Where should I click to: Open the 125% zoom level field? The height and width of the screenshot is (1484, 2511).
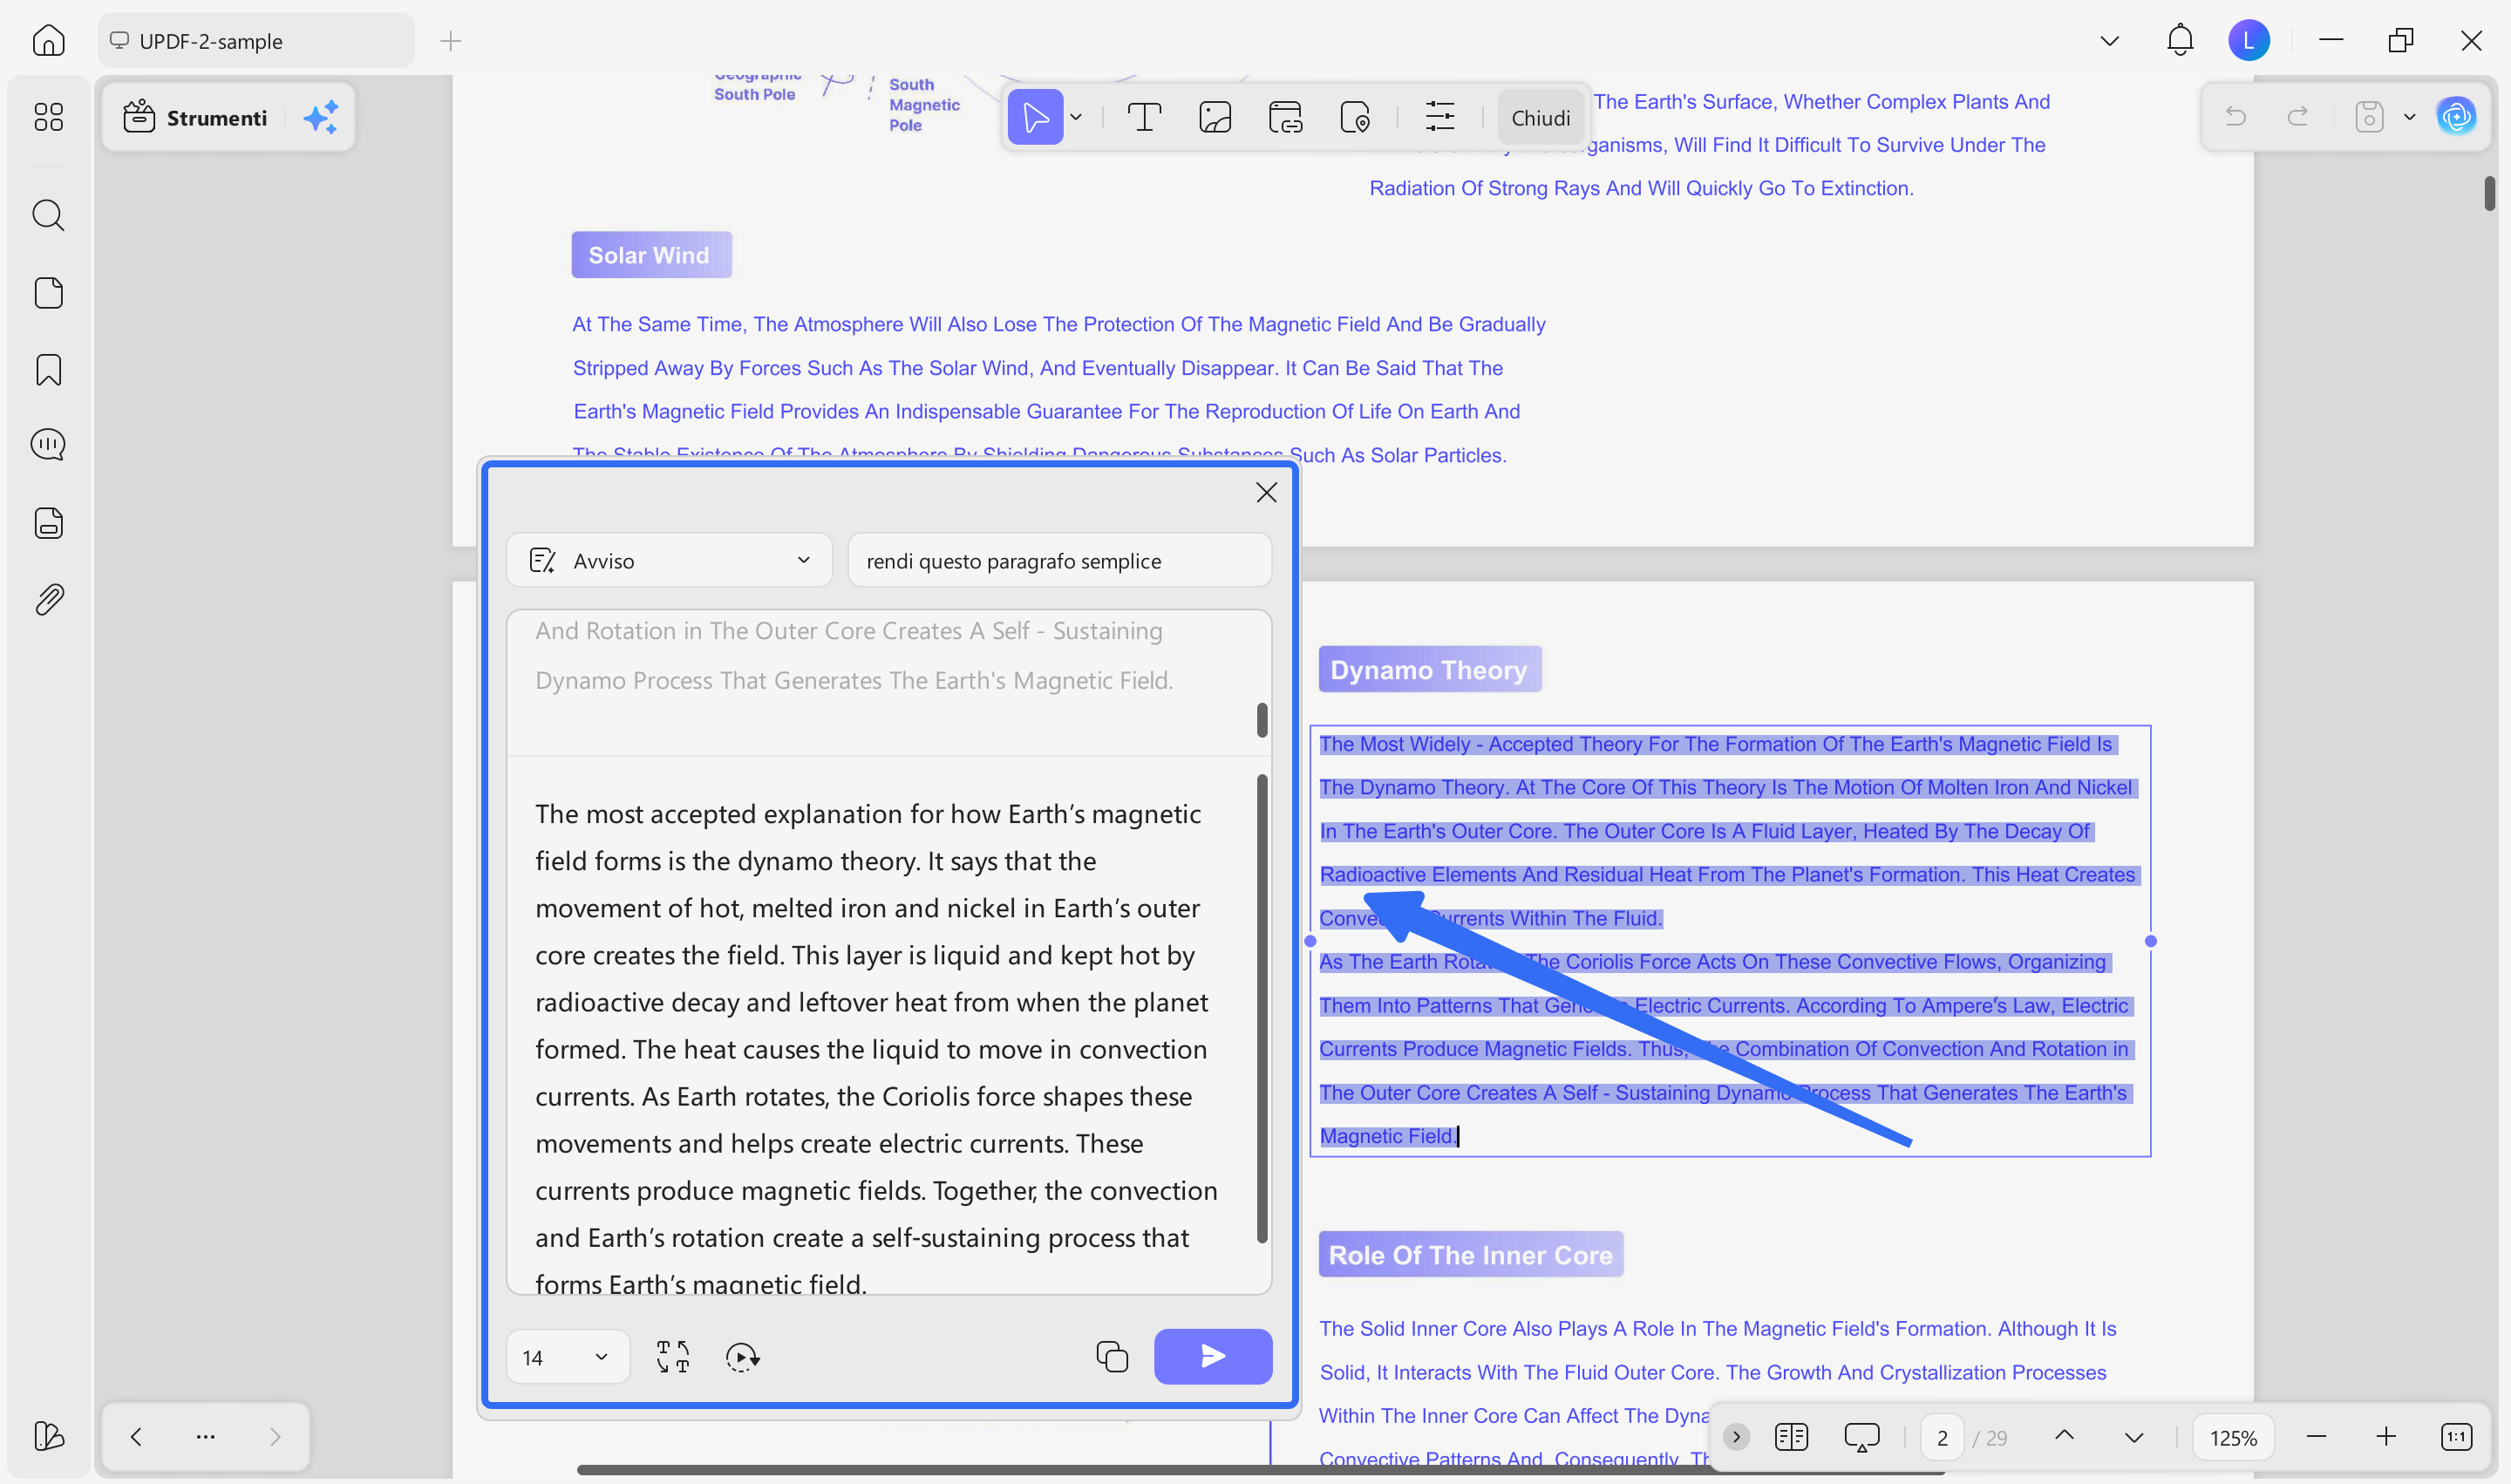(2233, 1437)
